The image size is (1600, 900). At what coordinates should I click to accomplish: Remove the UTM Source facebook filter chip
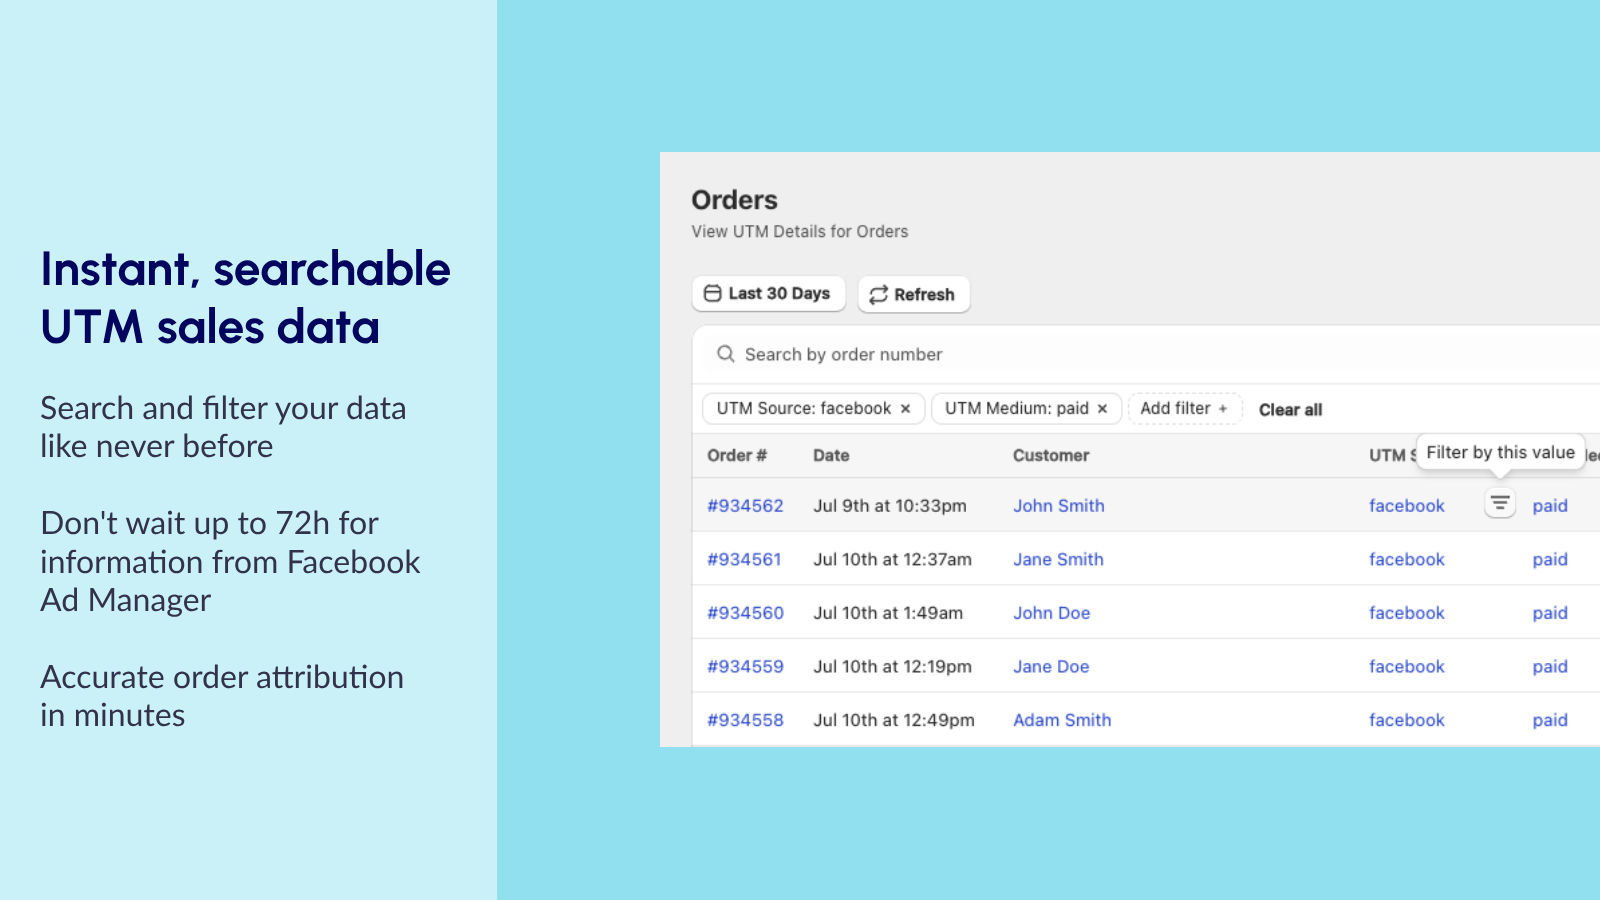[x=905, y=408]
